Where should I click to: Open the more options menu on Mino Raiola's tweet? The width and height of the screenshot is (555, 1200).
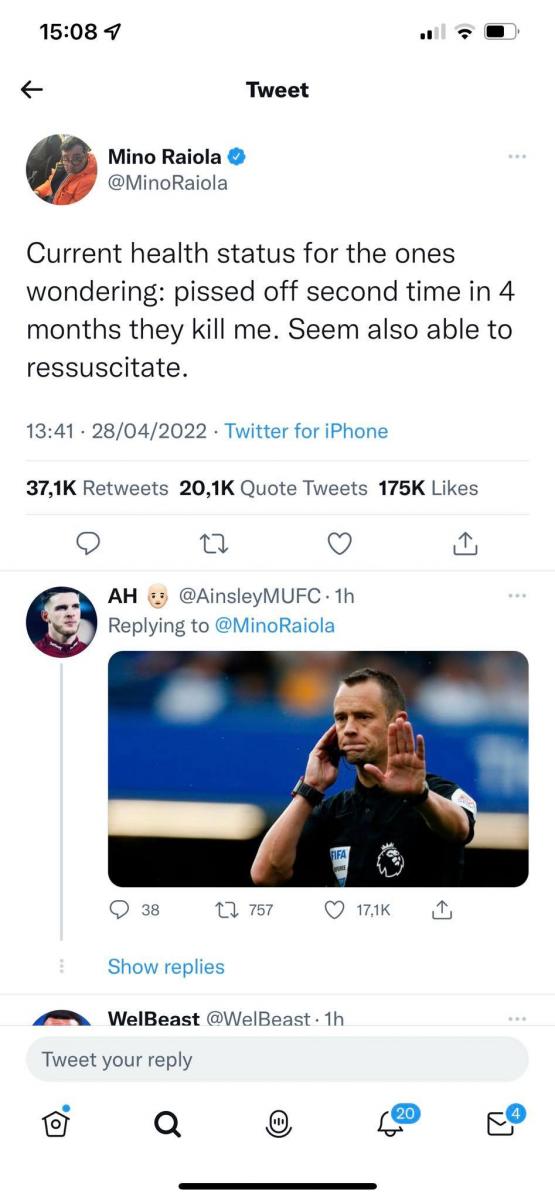tap(517, 157)
